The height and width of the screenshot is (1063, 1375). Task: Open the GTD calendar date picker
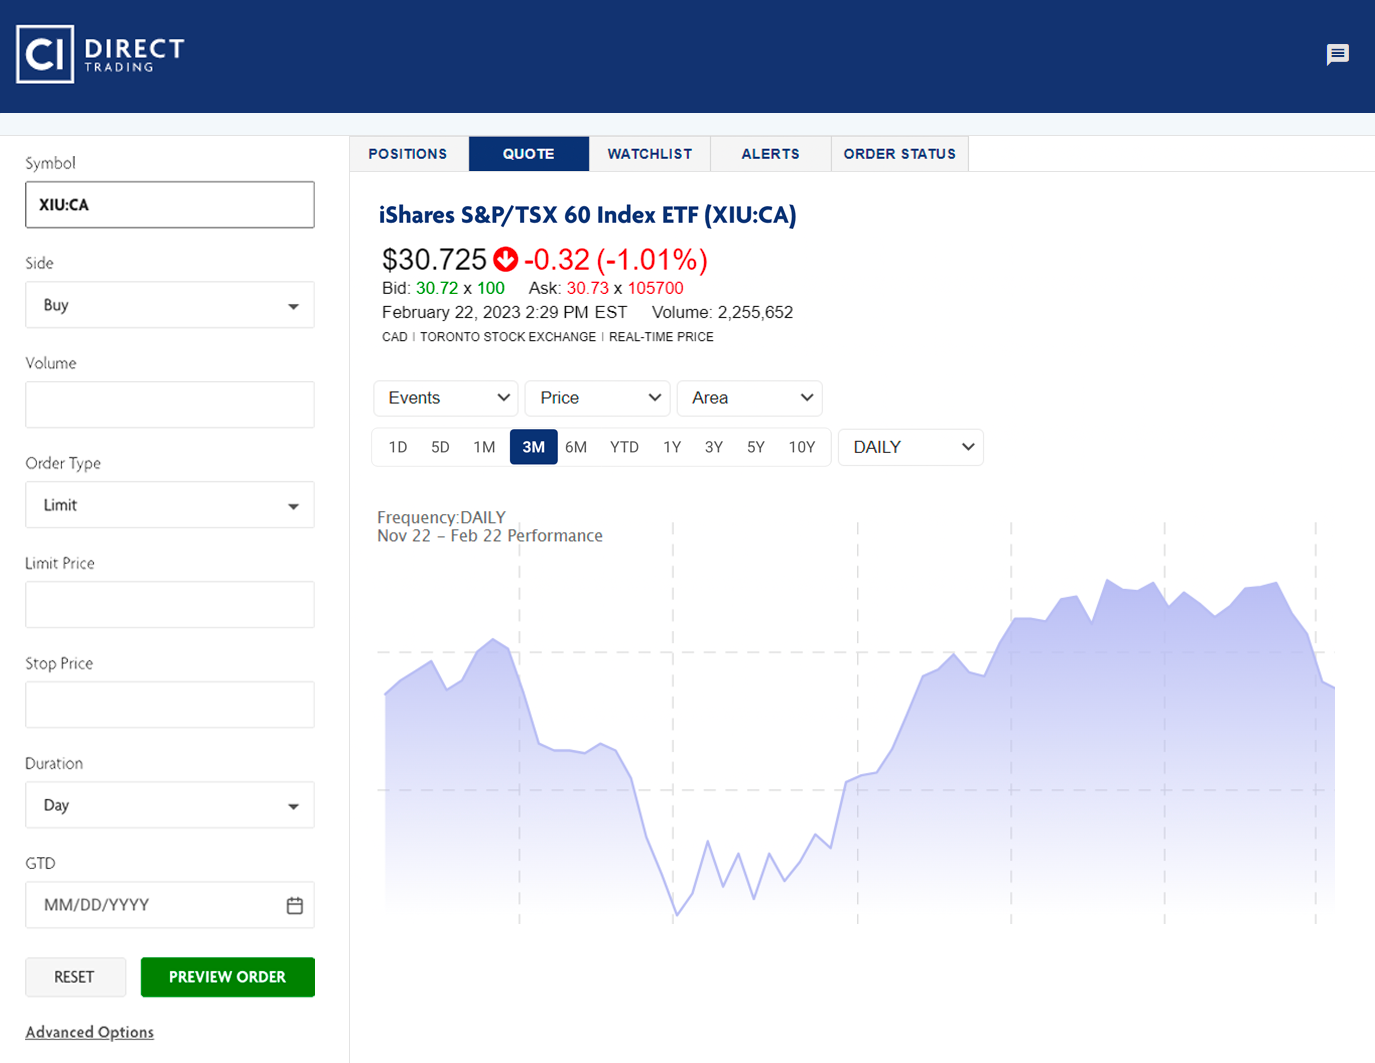(x=294, y=905)
